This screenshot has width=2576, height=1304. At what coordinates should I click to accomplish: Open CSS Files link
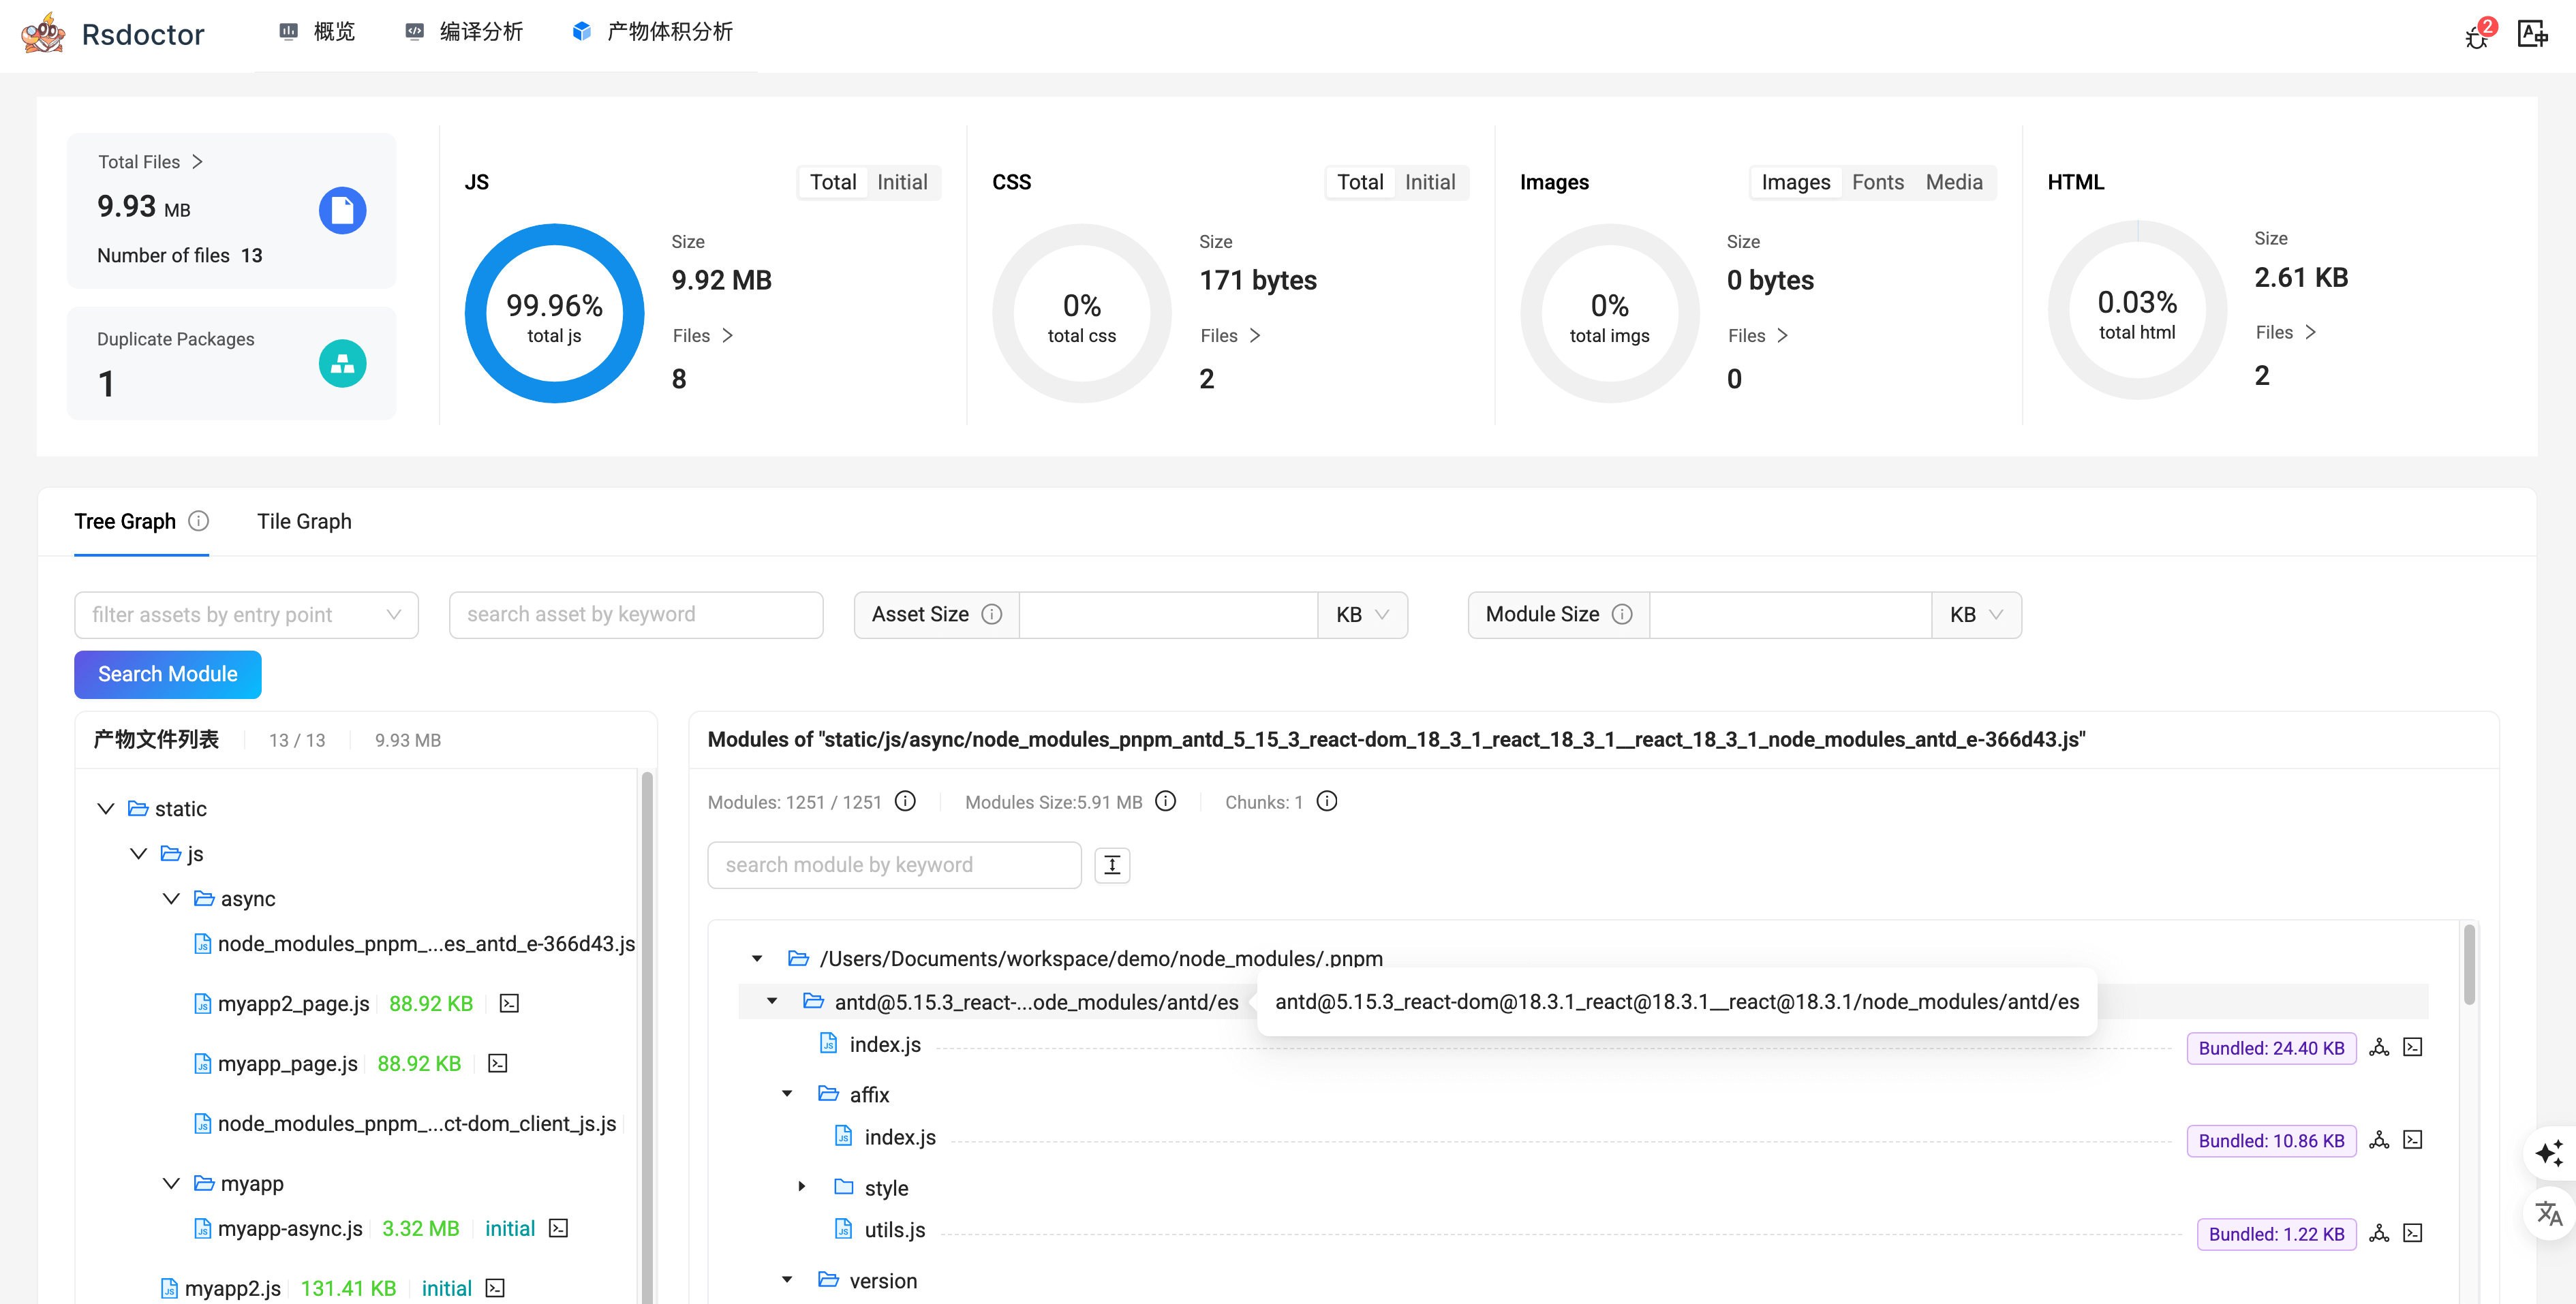[x=1230, y=335]
